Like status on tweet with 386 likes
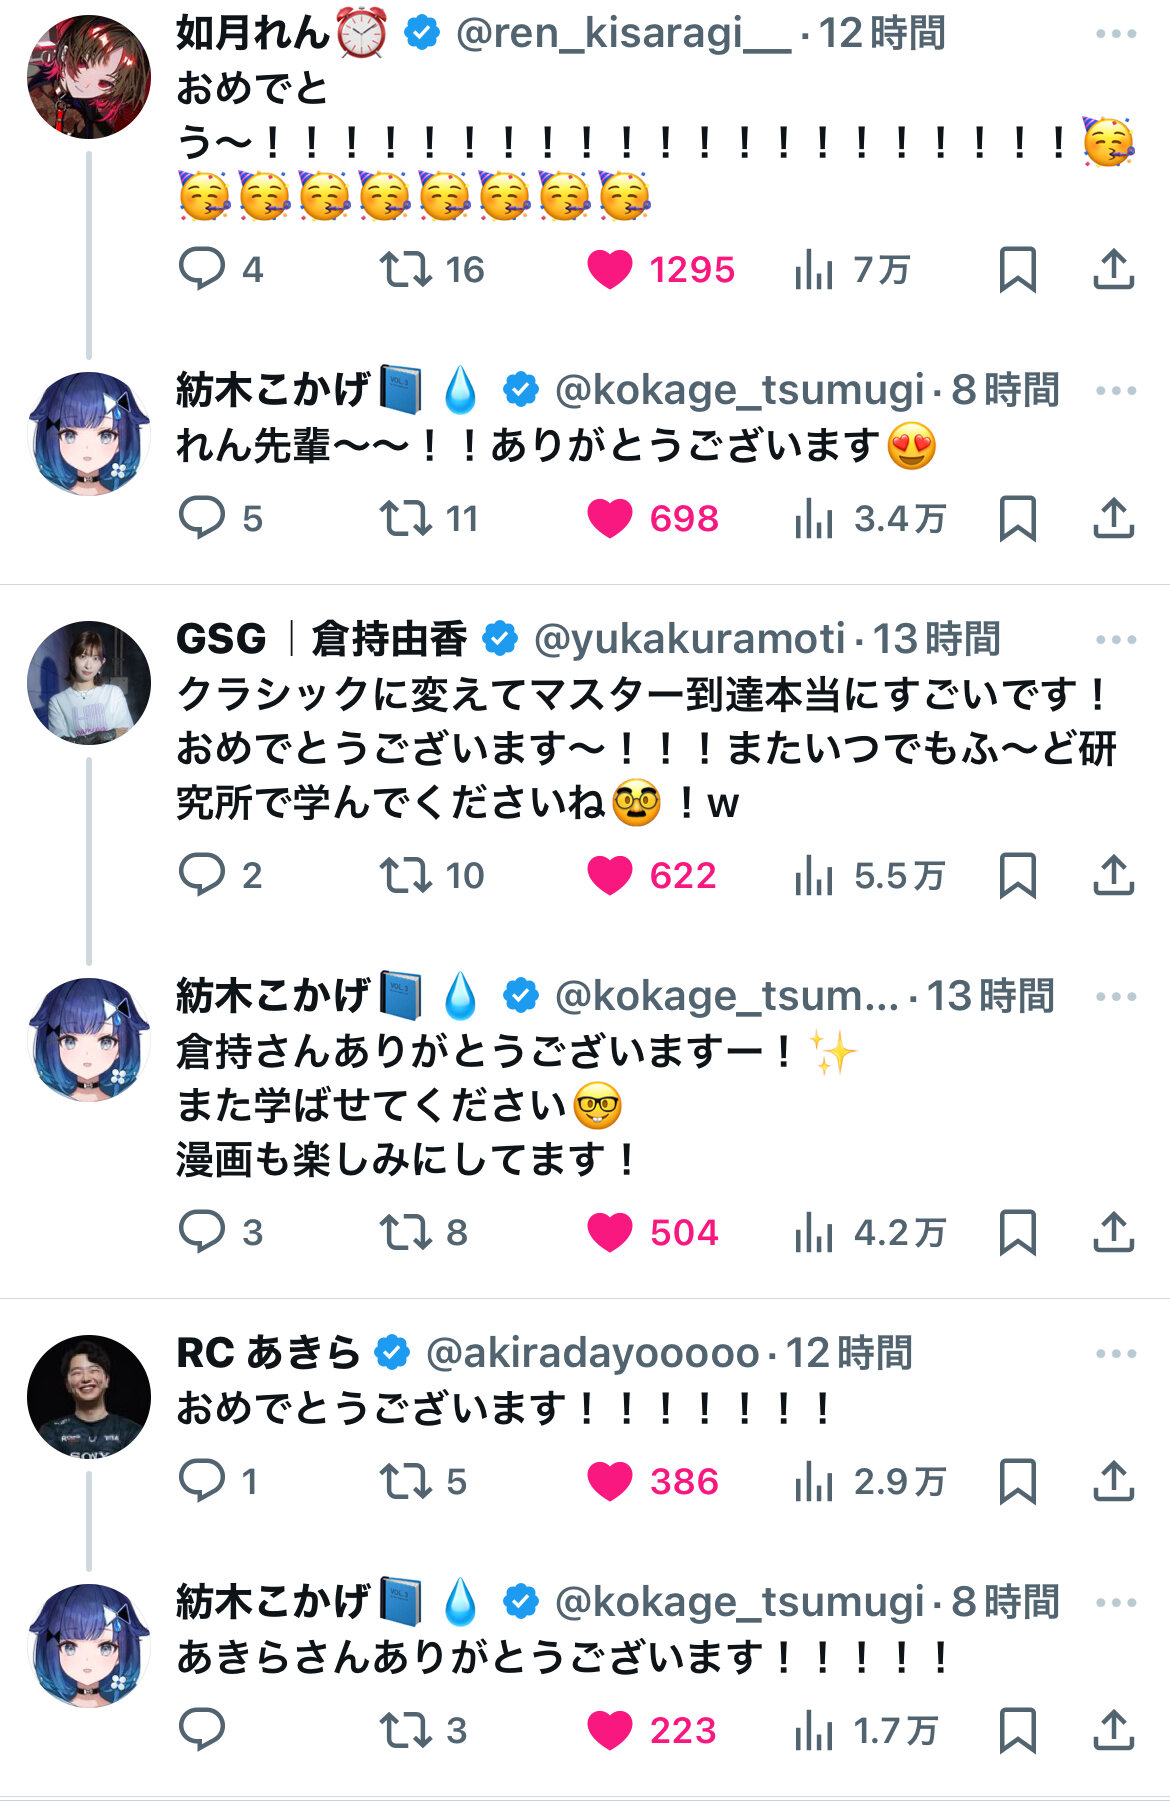Viewport: 1170px width, 1801px height. pos(609,1481)
